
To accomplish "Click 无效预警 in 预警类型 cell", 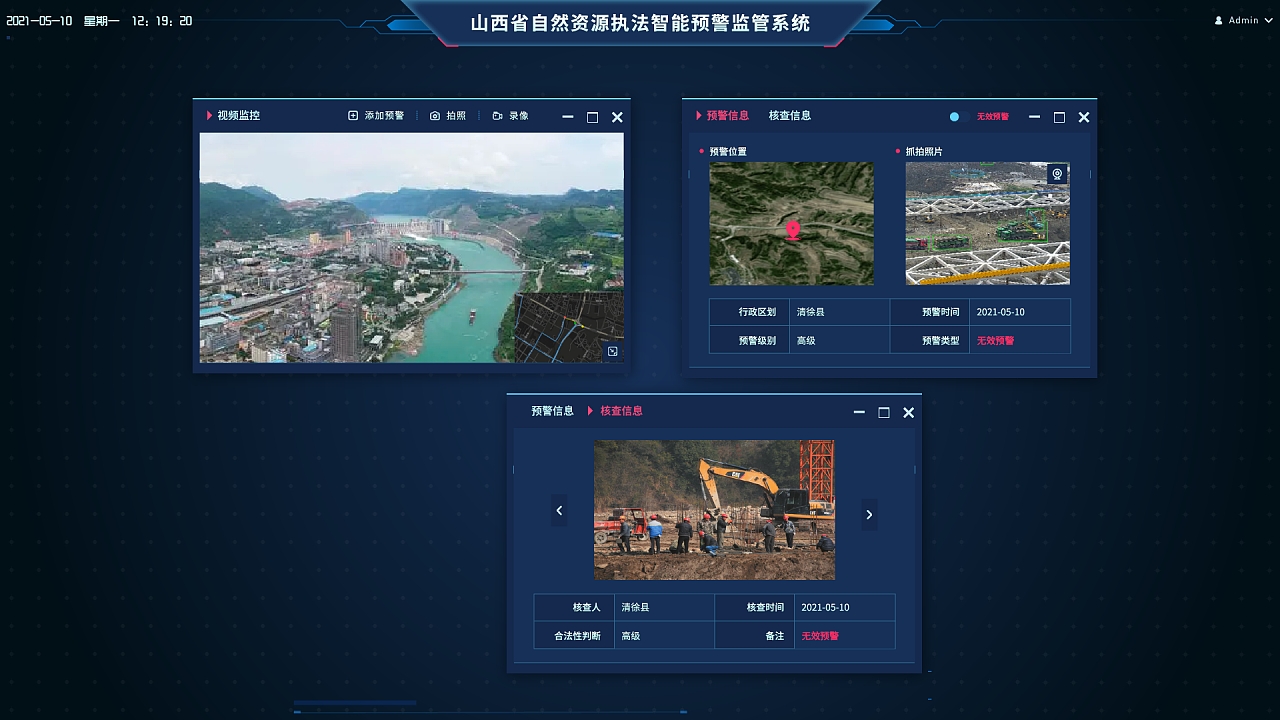I will tap(995, 341).
